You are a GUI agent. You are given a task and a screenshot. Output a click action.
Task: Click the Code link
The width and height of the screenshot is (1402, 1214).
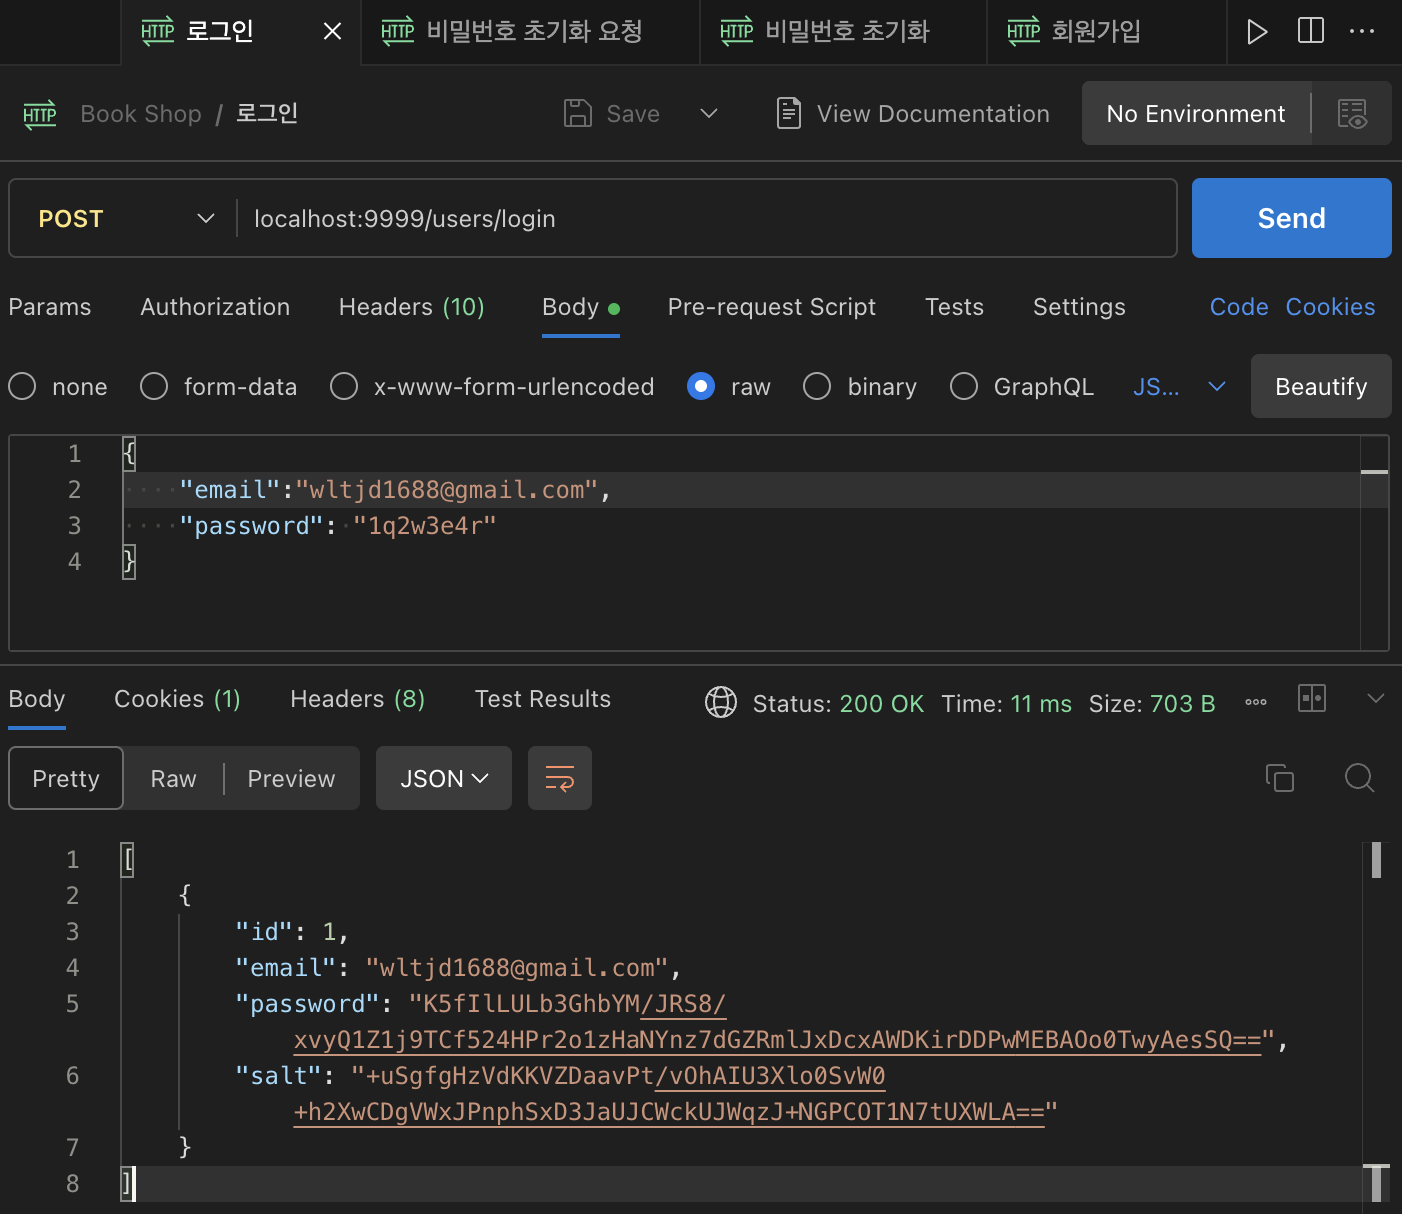(x=1239, y=307)
